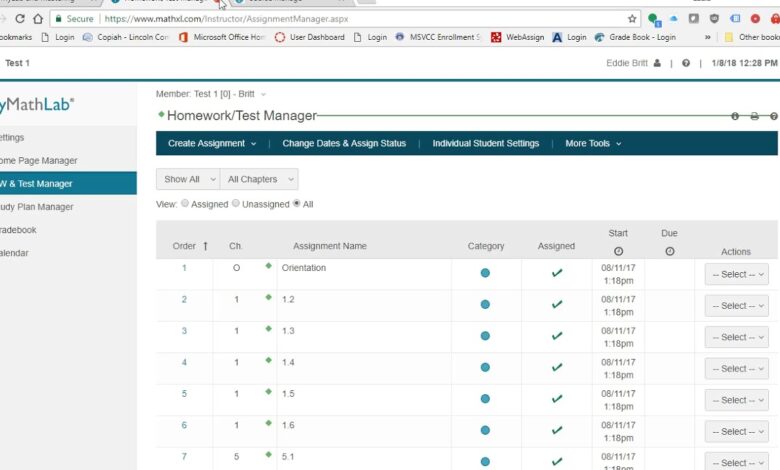Click the browser address bar URL
This screenshot has height=470, width=780.
[226, 19]
